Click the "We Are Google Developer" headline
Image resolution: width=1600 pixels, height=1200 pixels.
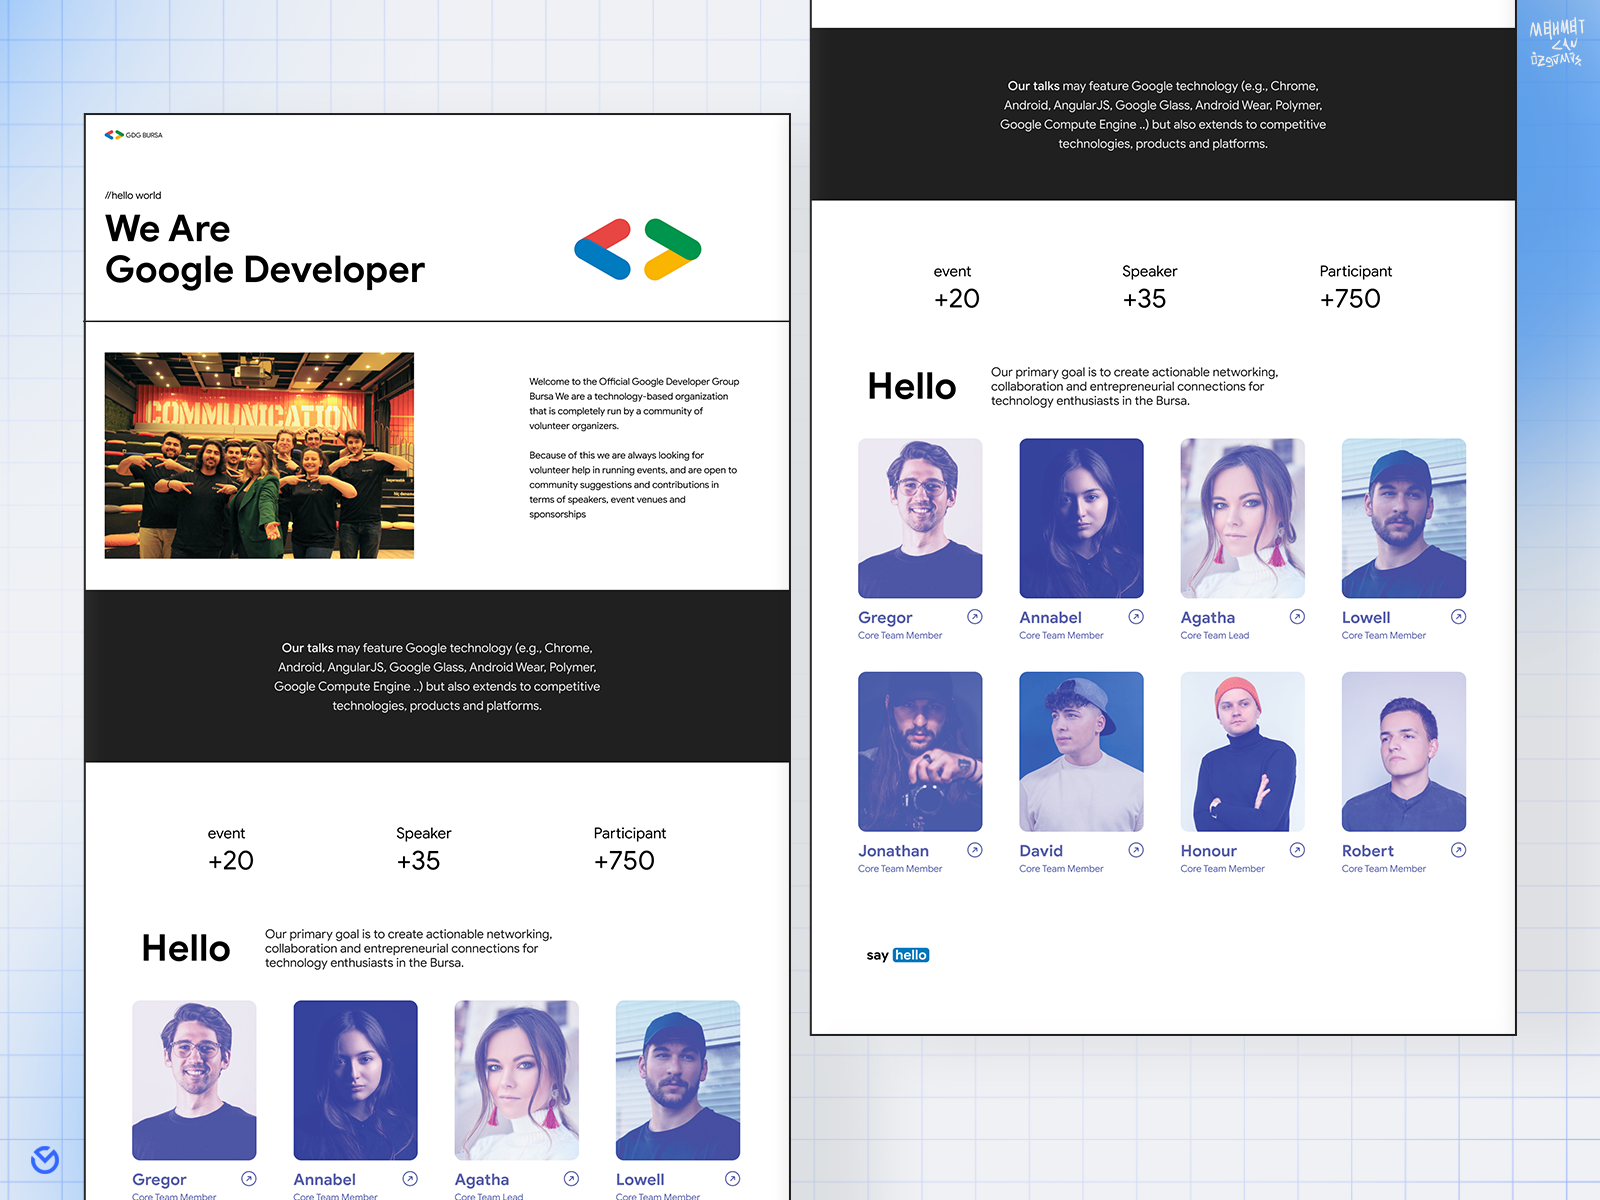click(265, 250)
